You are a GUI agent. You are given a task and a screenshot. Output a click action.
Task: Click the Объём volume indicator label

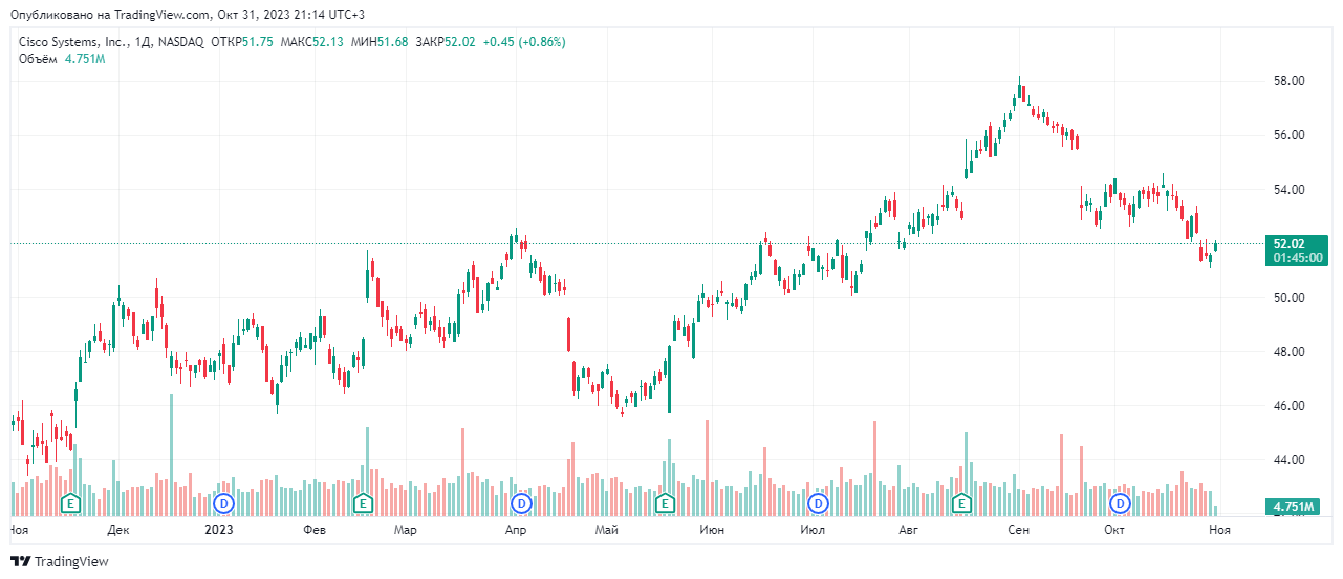(39, 59)
